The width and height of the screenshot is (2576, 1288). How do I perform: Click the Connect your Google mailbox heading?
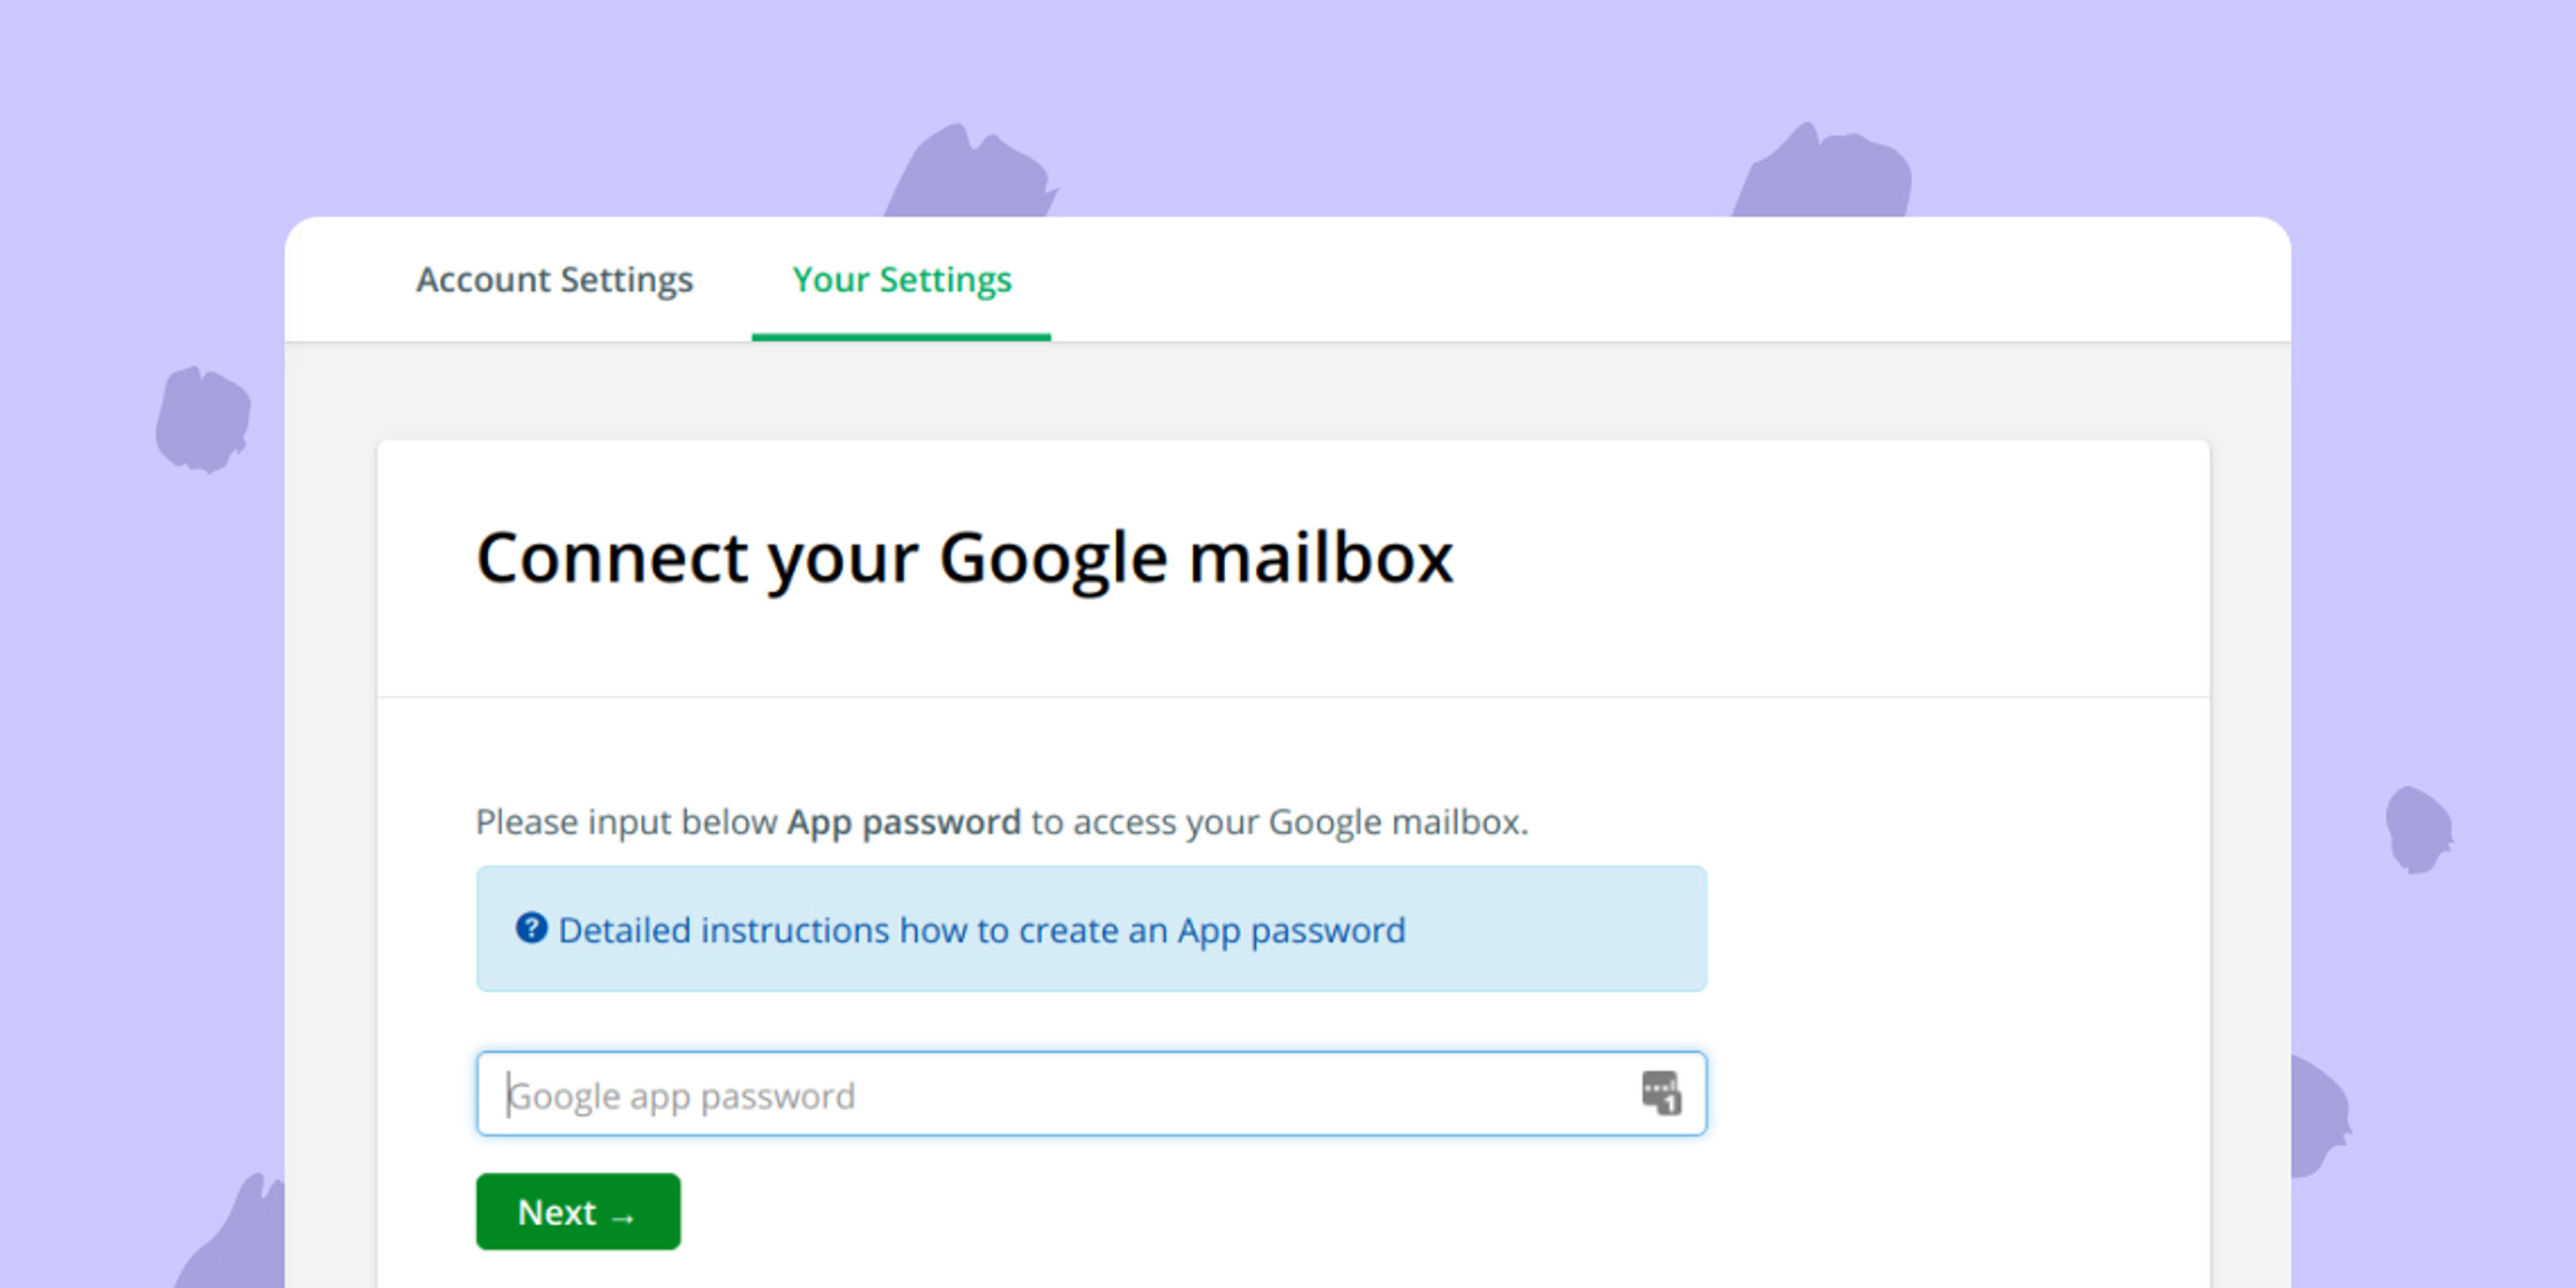pos(966,558)
